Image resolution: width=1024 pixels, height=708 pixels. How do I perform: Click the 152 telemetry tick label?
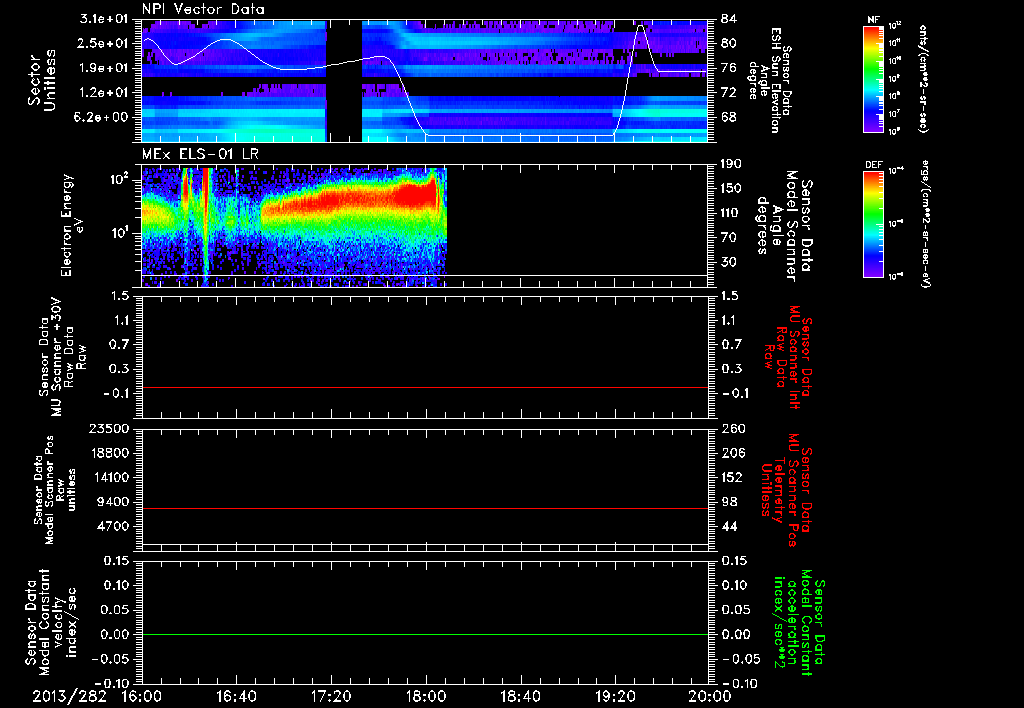click(x=731, y=477)
